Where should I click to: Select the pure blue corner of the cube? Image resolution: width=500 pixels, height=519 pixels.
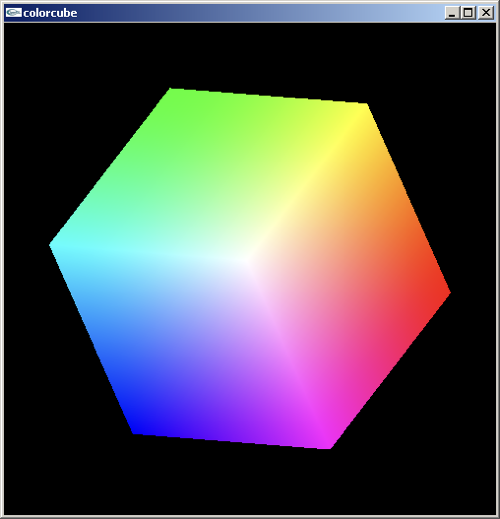[134, 433]
